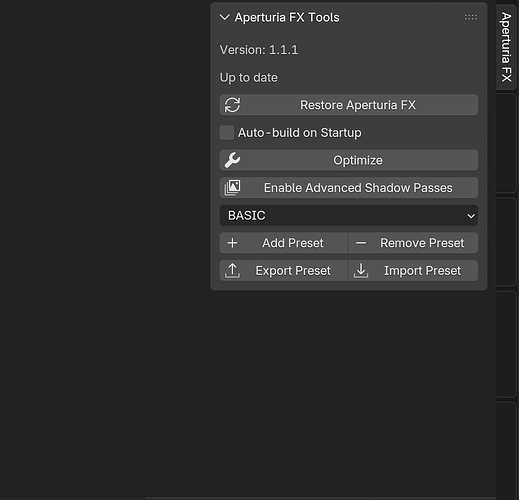The image size is (519, 500).
Task: Click the minus icon for Remove Preset
Action: tap(361, 243)
